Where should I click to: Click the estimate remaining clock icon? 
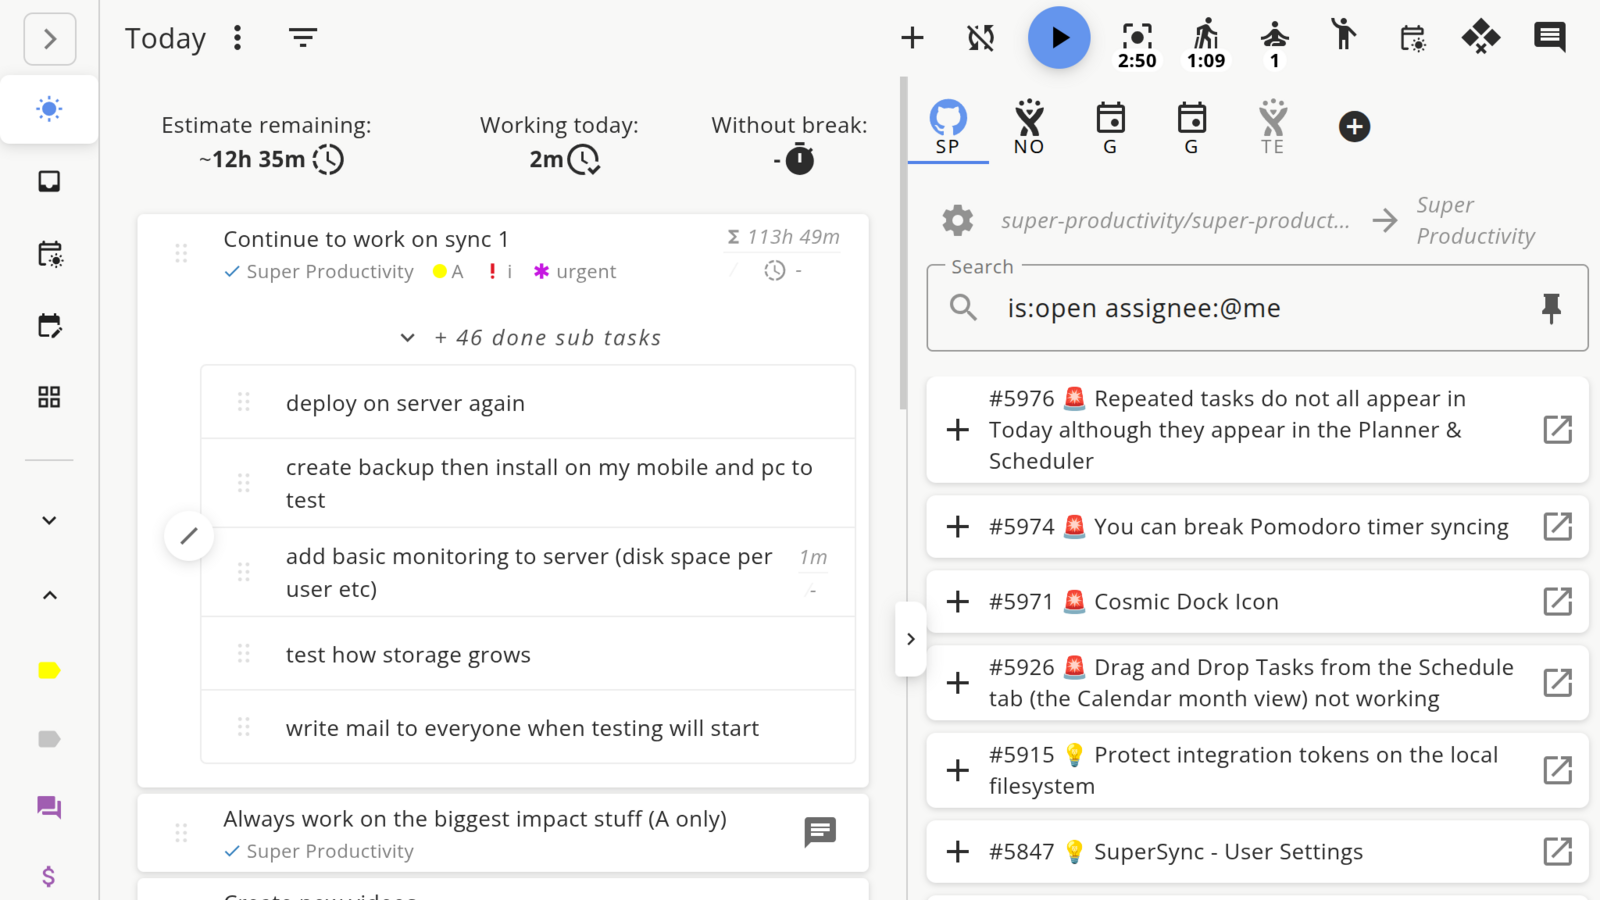click(x=328, y=160)
